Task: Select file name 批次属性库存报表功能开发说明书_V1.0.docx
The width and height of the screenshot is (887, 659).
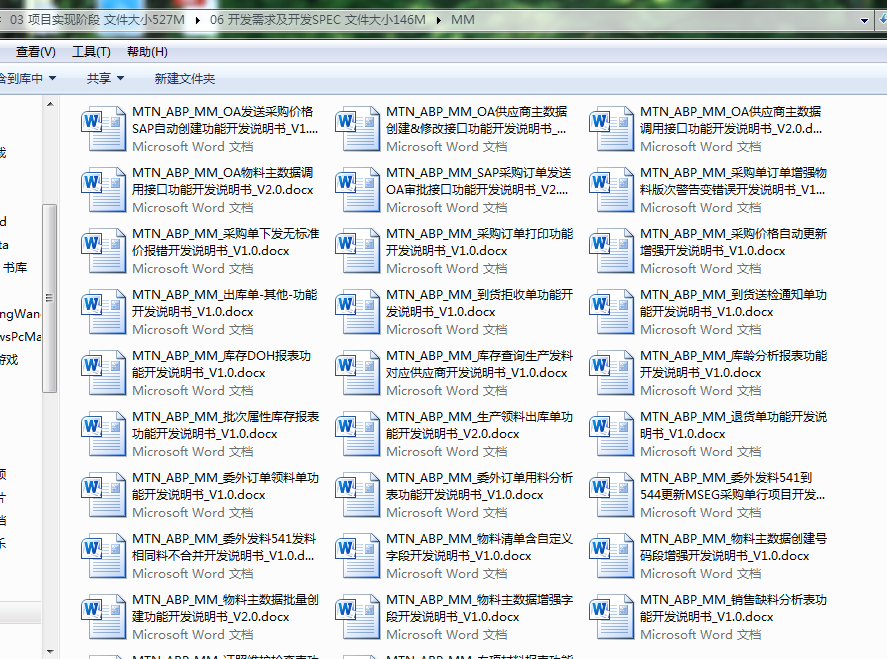Action: pyautogui.click(x=225, y=425)
